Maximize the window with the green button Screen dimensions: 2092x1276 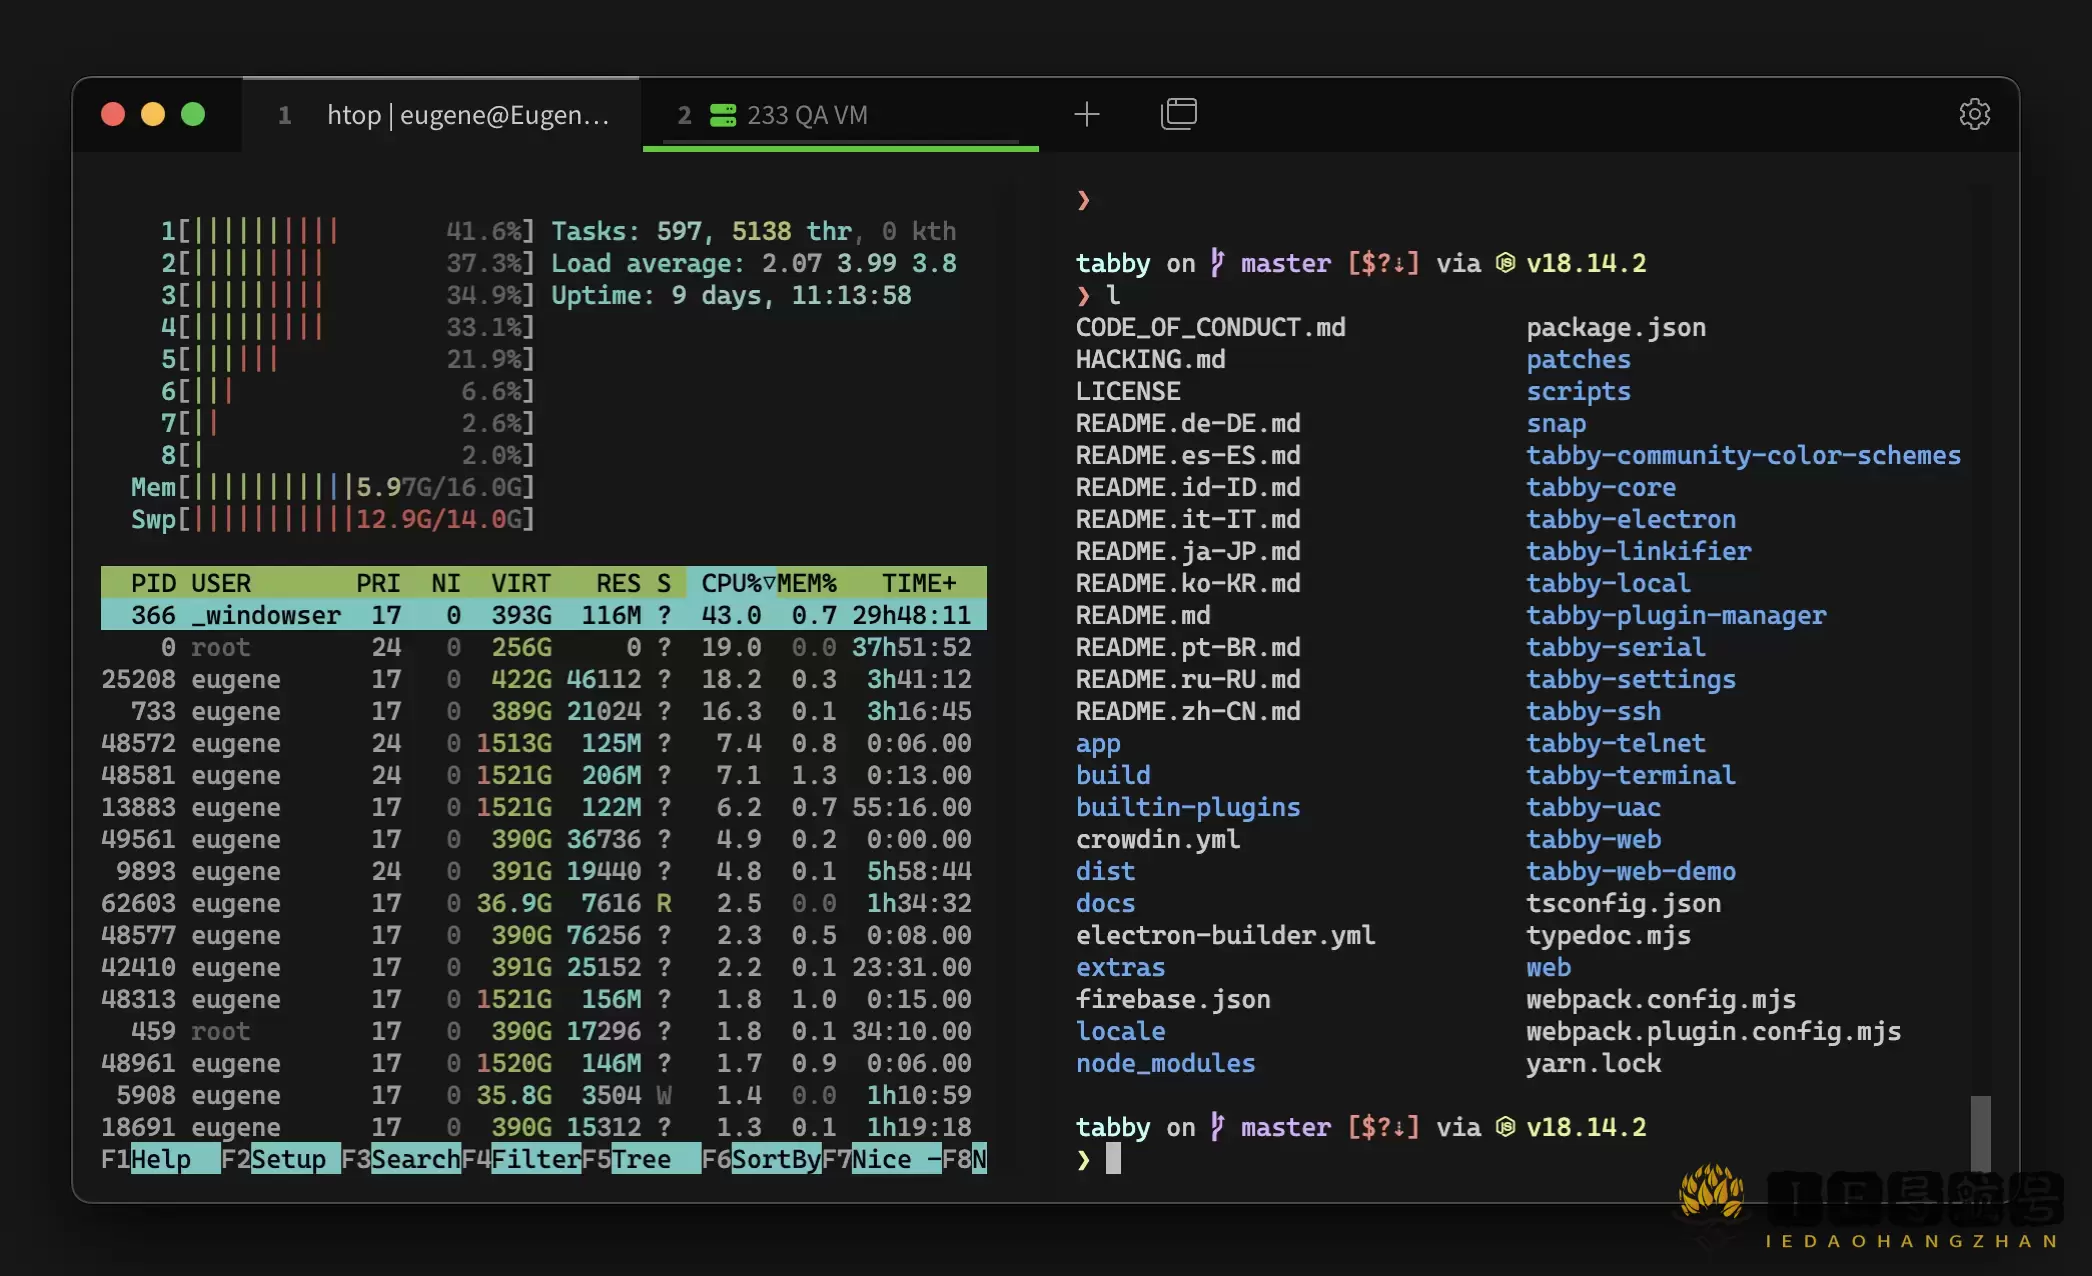193,114
